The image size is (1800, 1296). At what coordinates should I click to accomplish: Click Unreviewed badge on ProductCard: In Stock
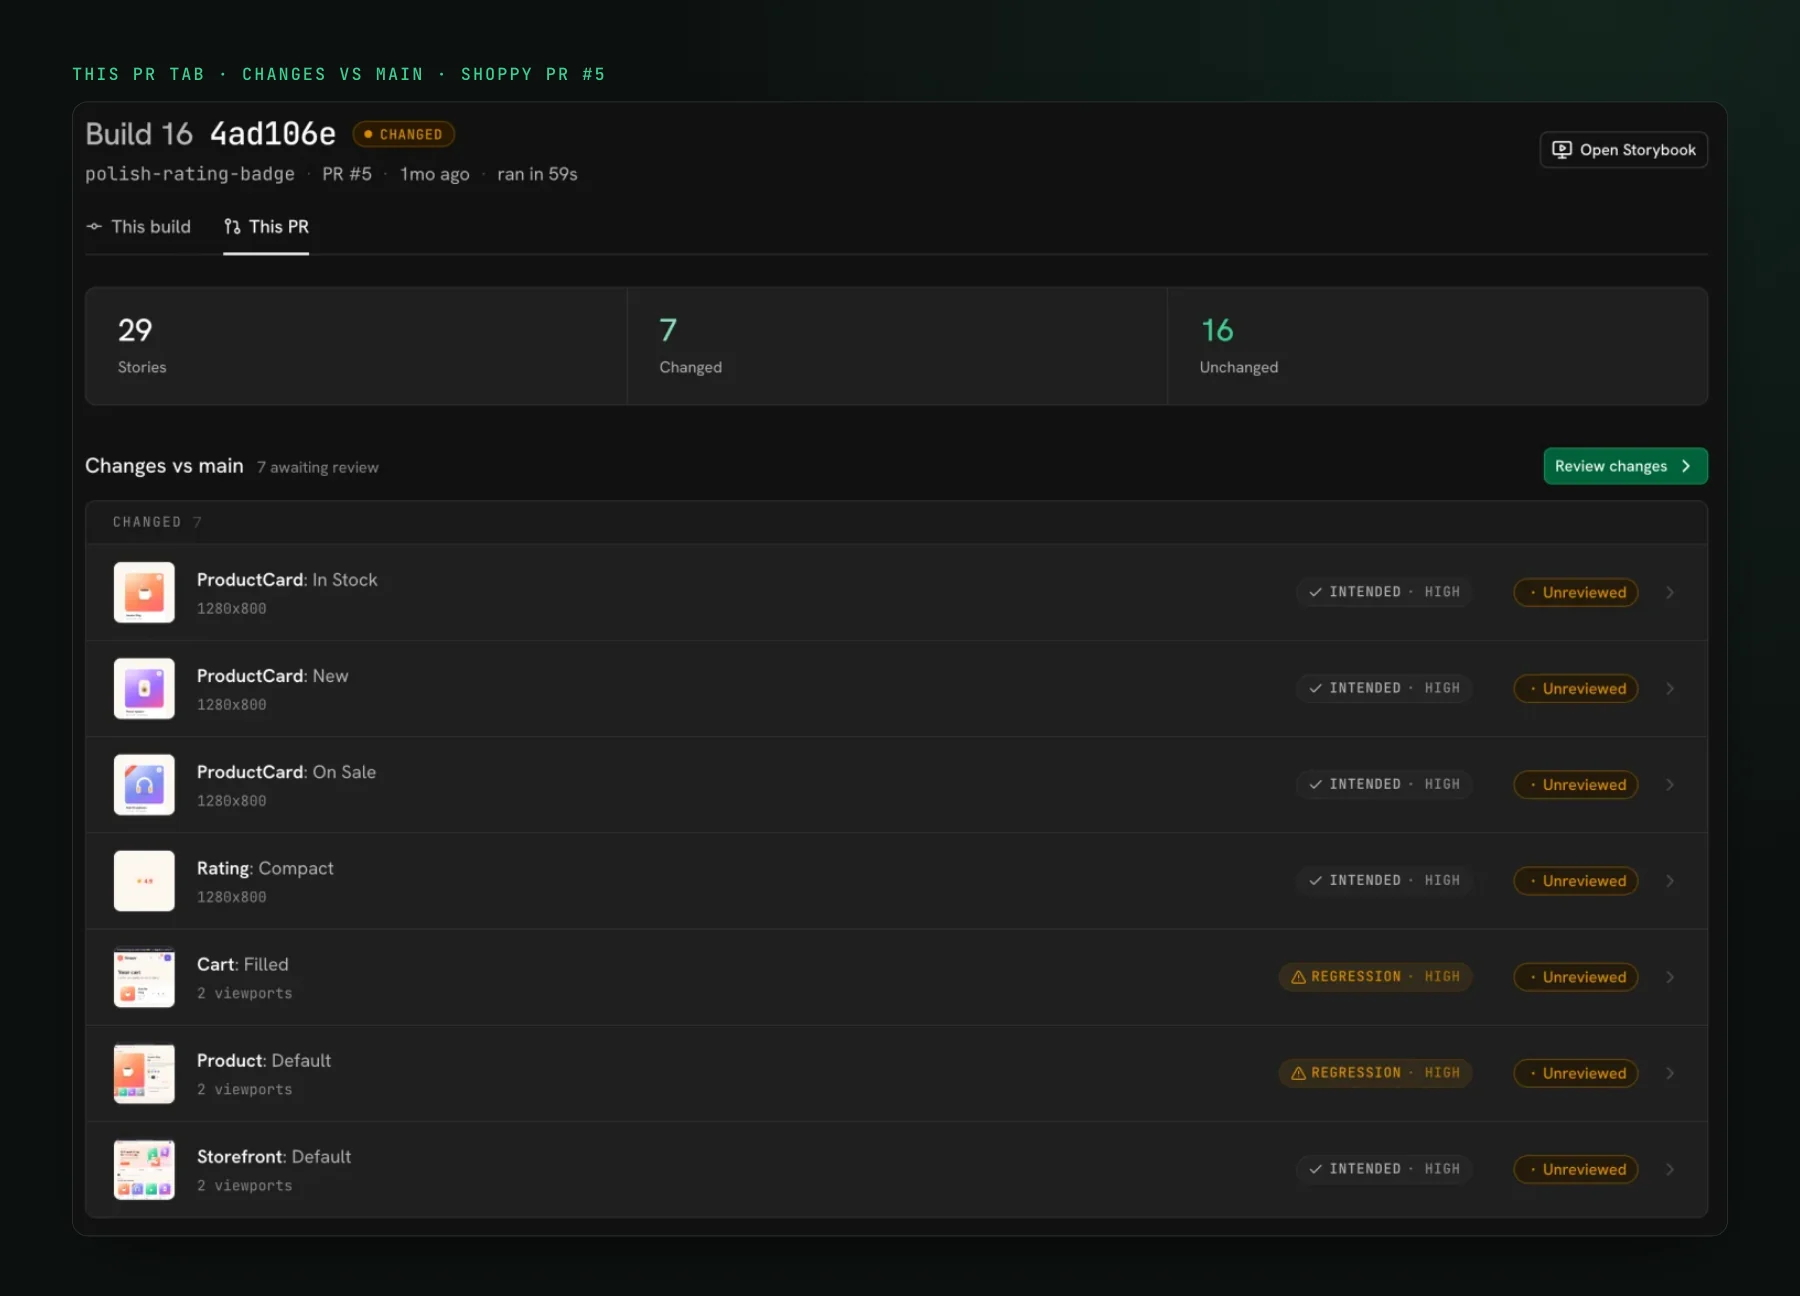point(1576,593)
